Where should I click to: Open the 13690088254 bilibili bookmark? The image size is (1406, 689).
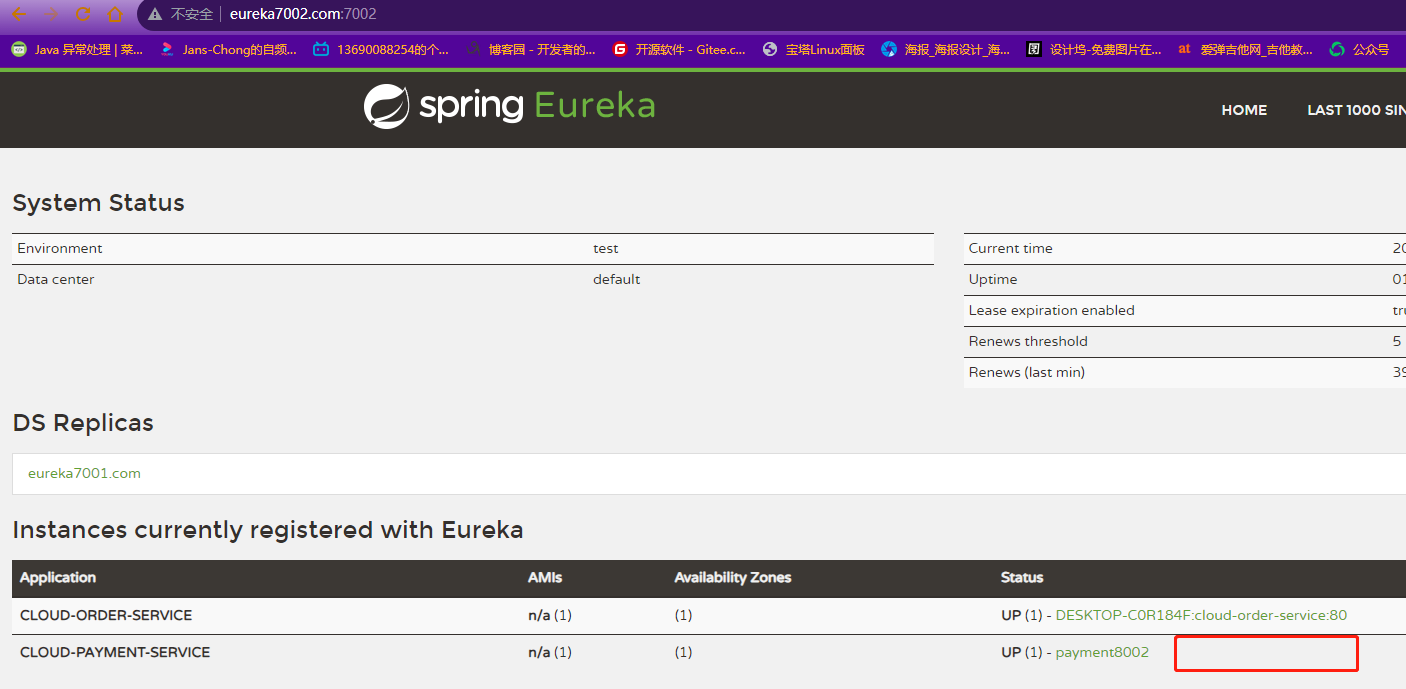(x=381, y=49)
